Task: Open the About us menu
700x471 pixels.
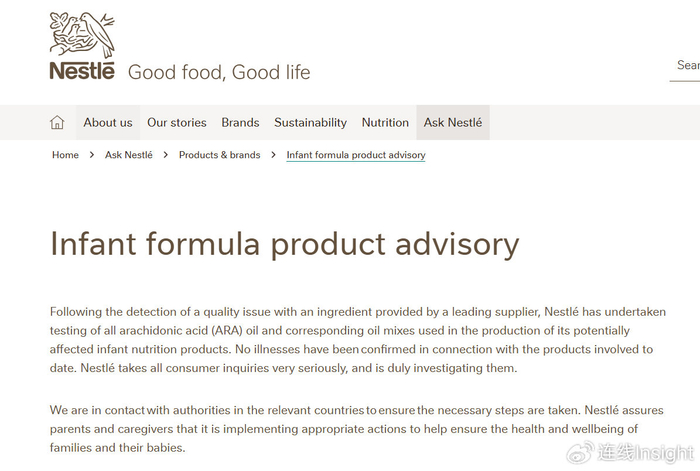Action: coord(108,123)
